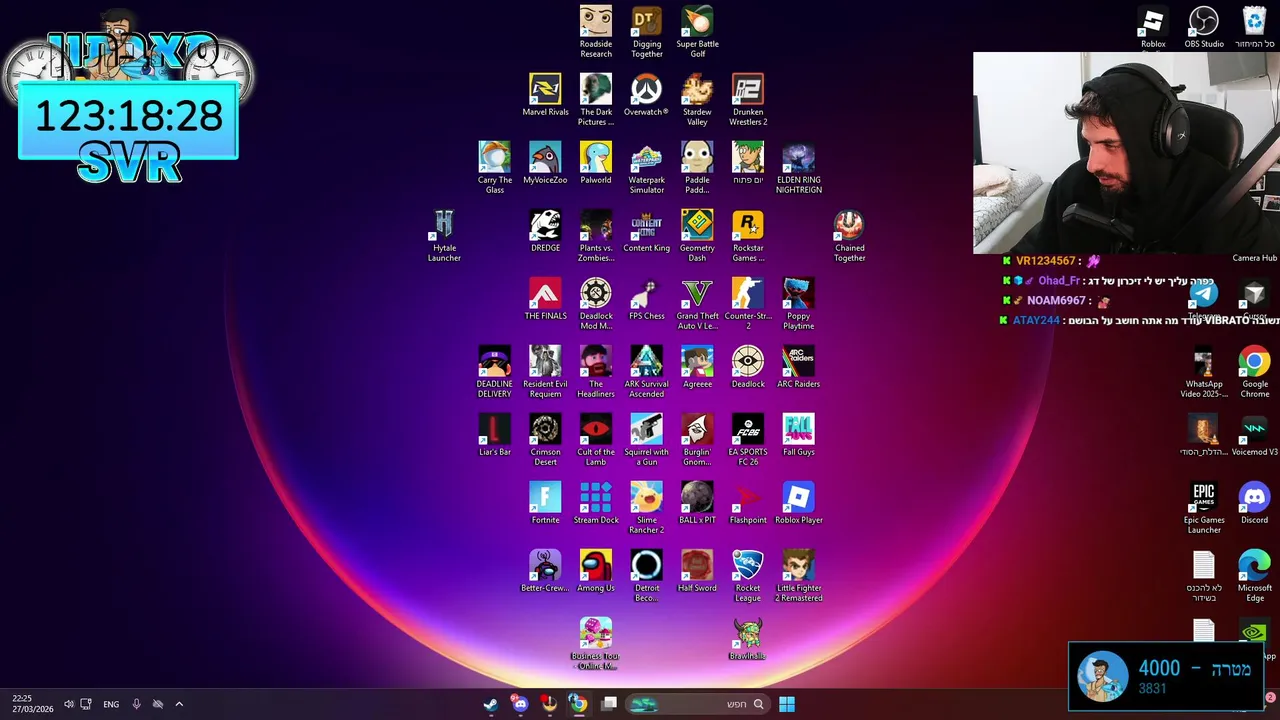Open the volume control in tray
The width and height of the screenshot is (1280, 720).
(x=68, y=704)
